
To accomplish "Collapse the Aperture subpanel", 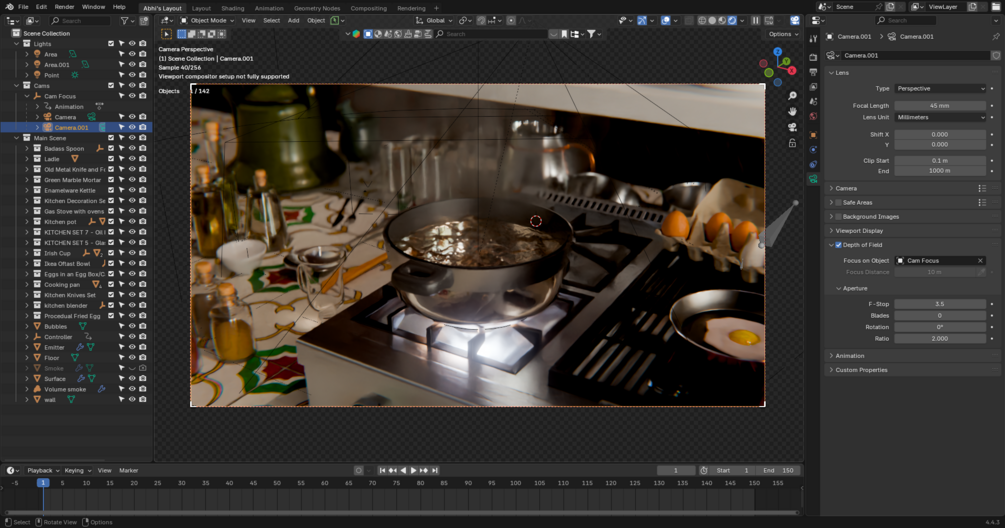I will point(838,288).
